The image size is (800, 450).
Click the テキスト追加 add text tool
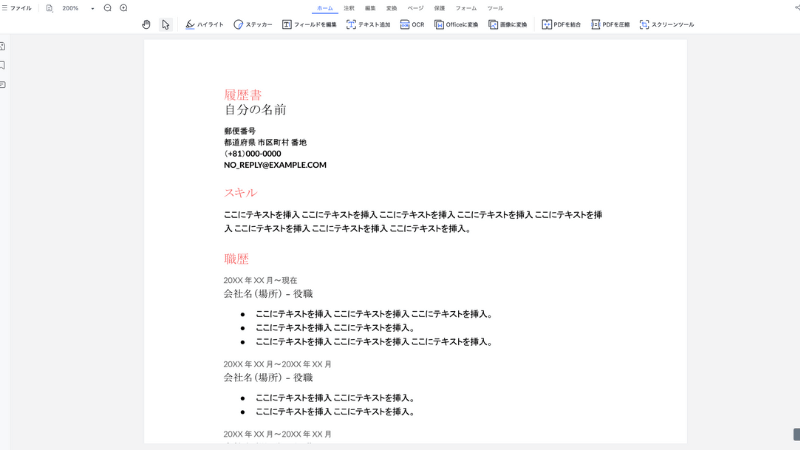[368, 24]
